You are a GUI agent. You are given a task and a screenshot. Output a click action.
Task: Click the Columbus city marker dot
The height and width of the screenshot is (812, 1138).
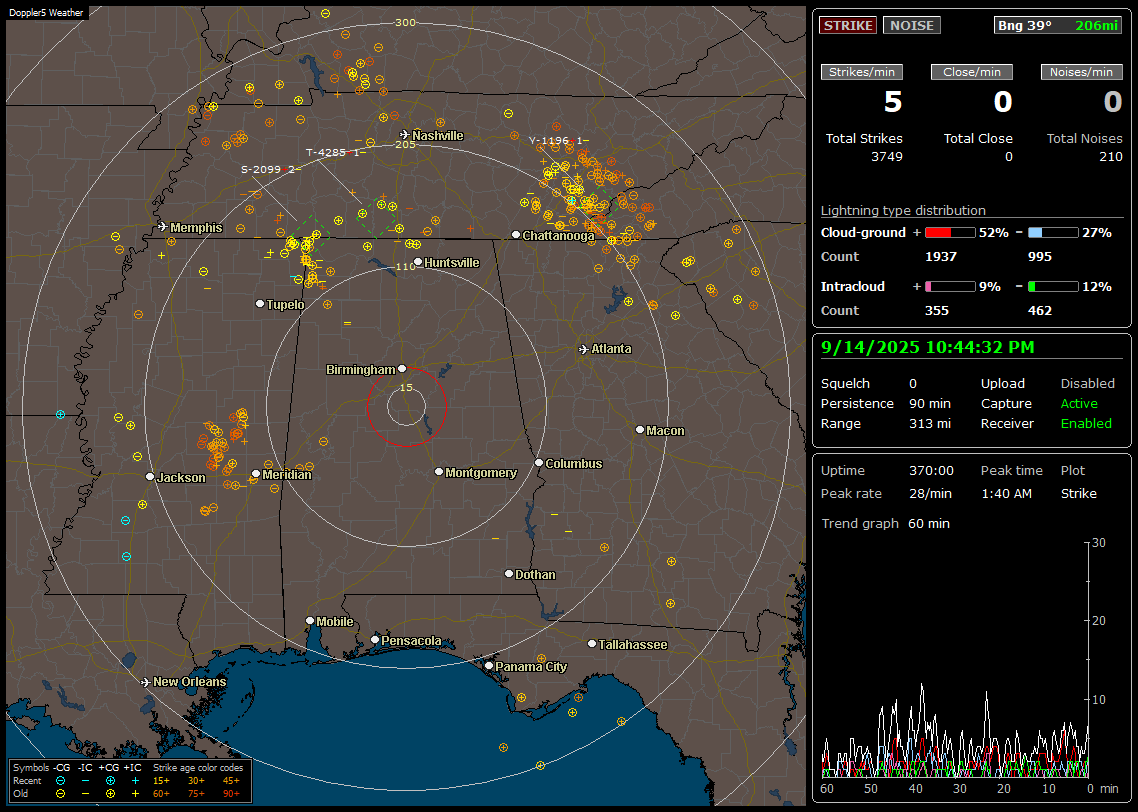[539, 462]
